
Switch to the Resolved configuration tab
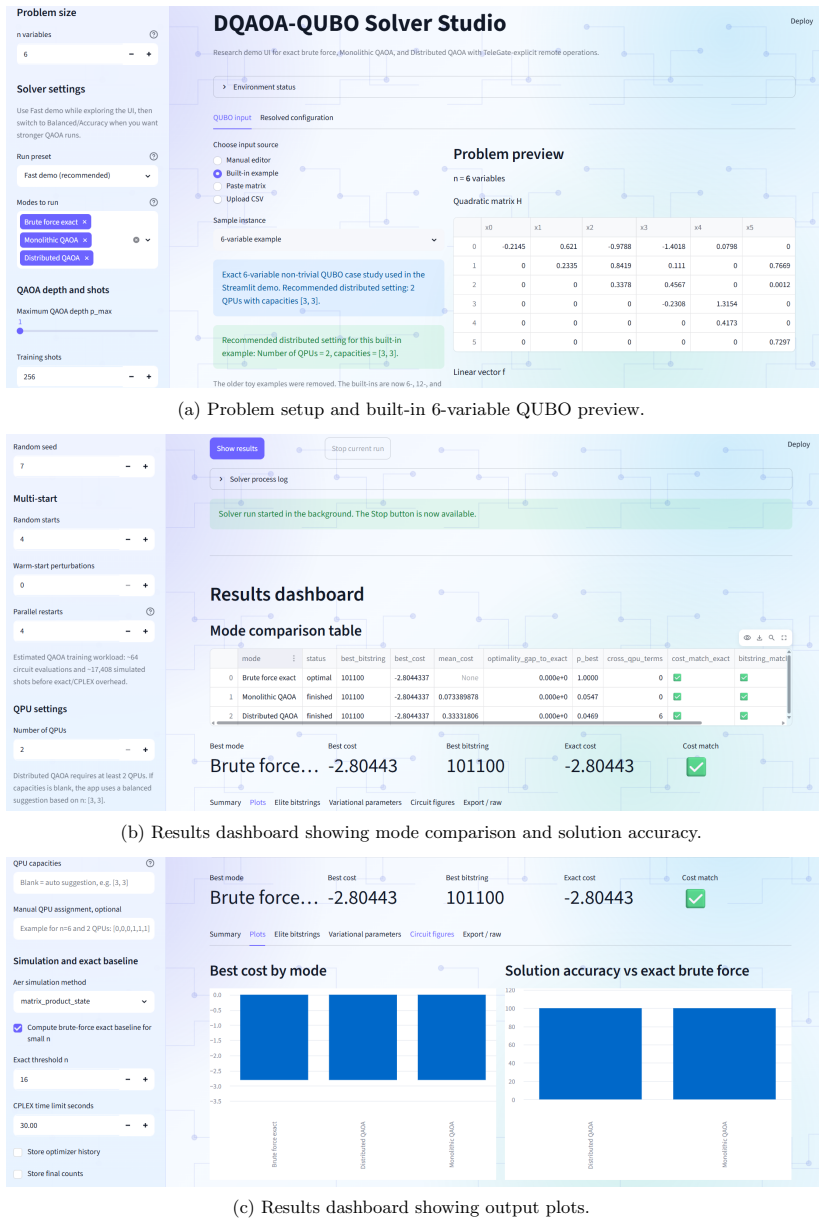297,118
